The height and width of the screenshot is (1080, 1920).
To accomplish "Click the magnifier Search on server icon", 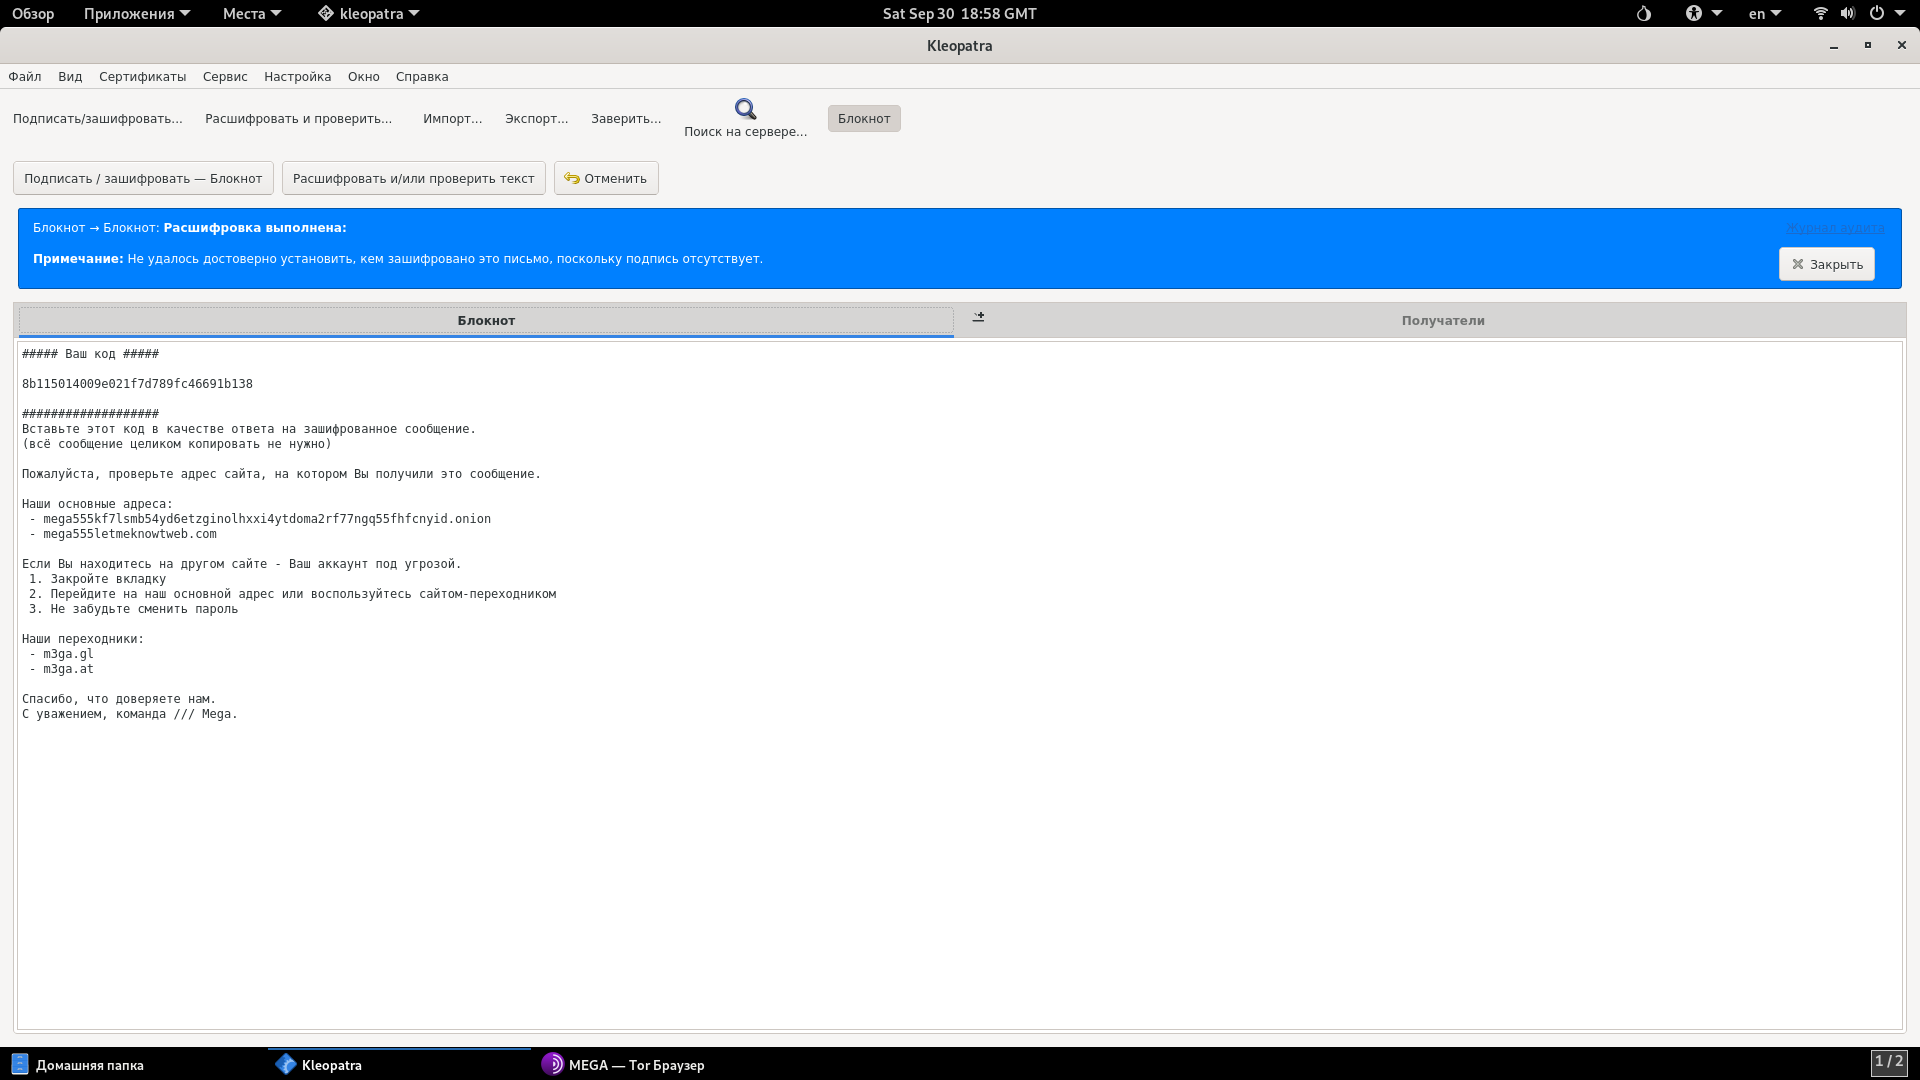I will 745,109.
